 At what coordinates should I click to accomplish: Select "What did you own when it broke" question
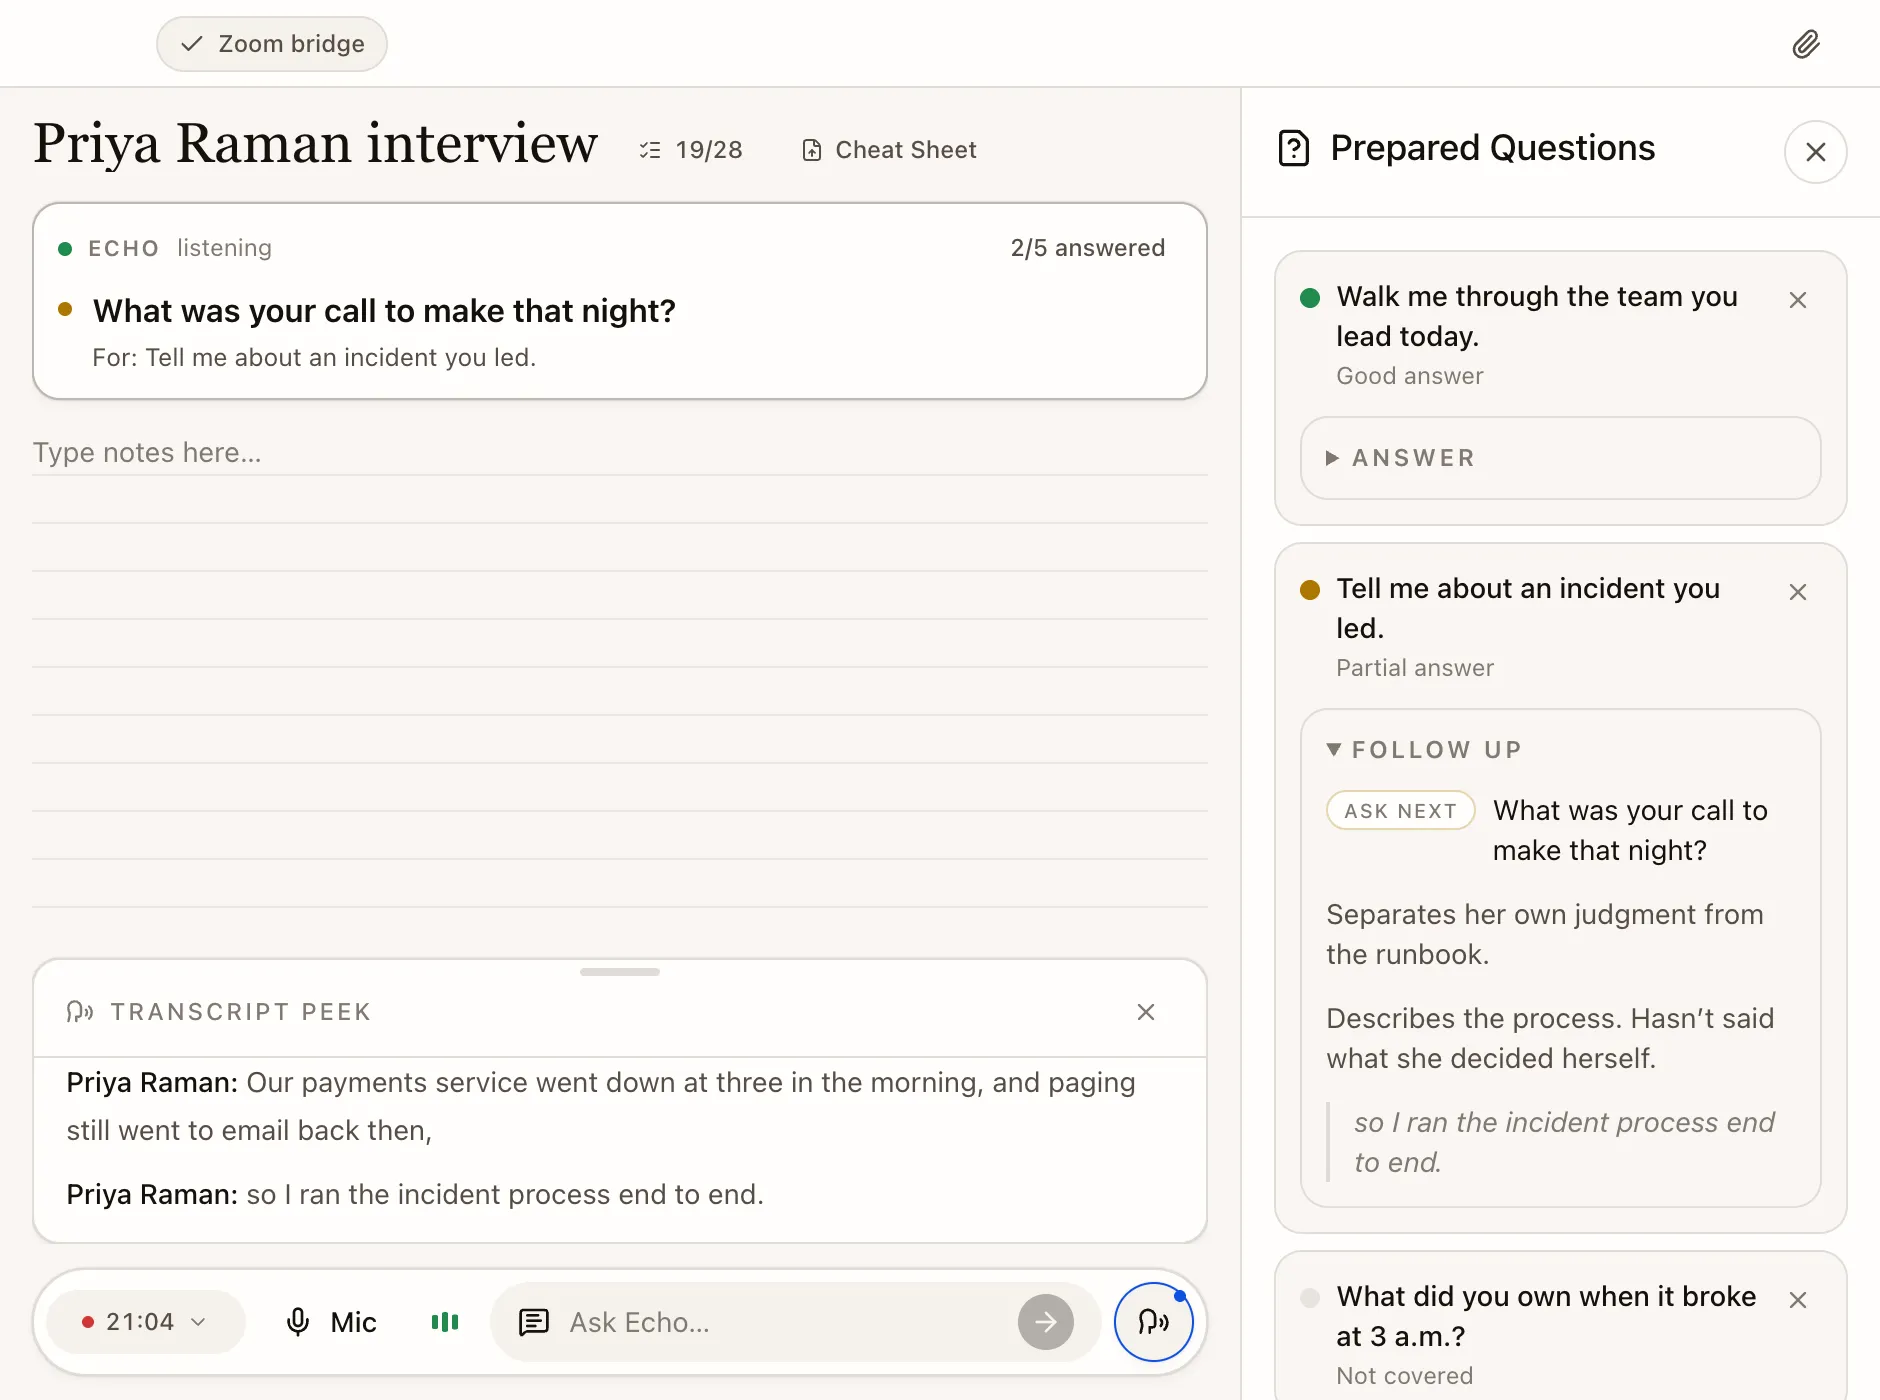(x=1546, y=1316)
